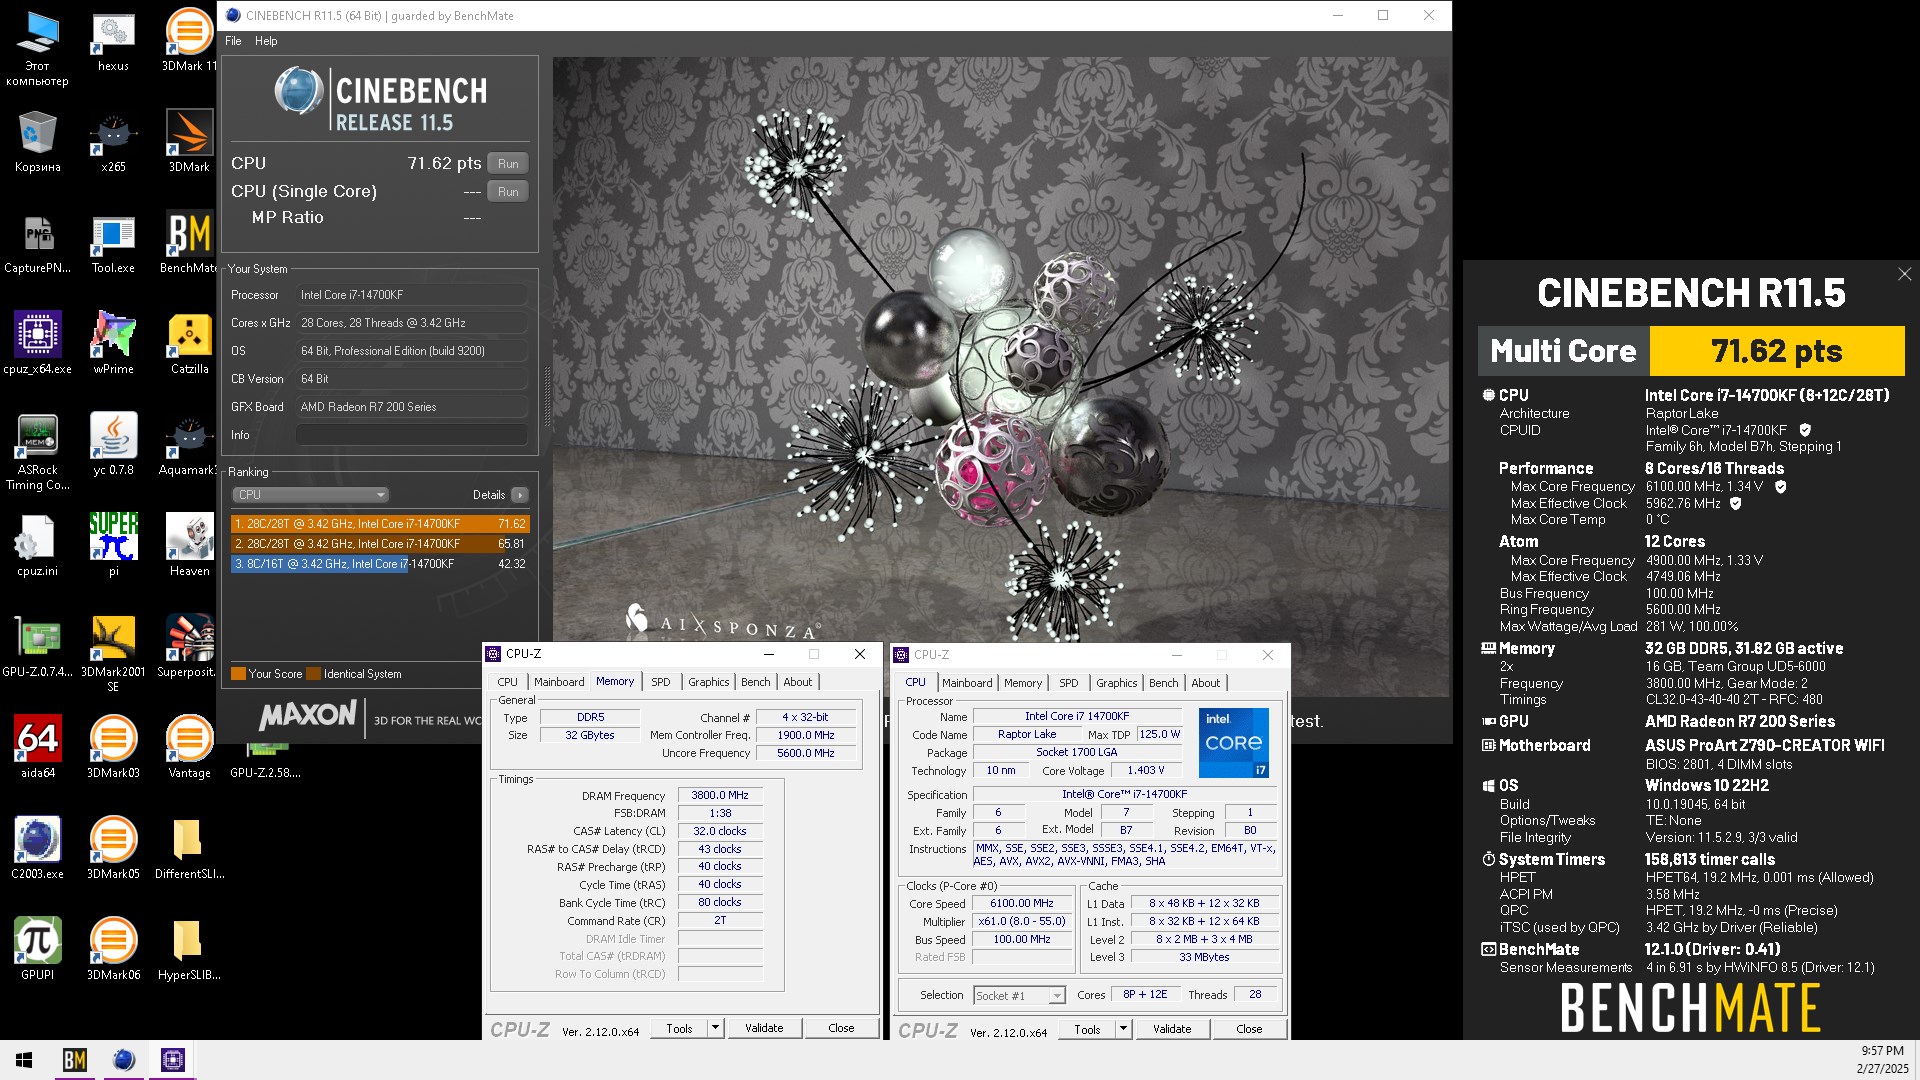1920x1080 pixels.
Task: Select the top ranking entry scoring 71.62
Action: point(379,524)
